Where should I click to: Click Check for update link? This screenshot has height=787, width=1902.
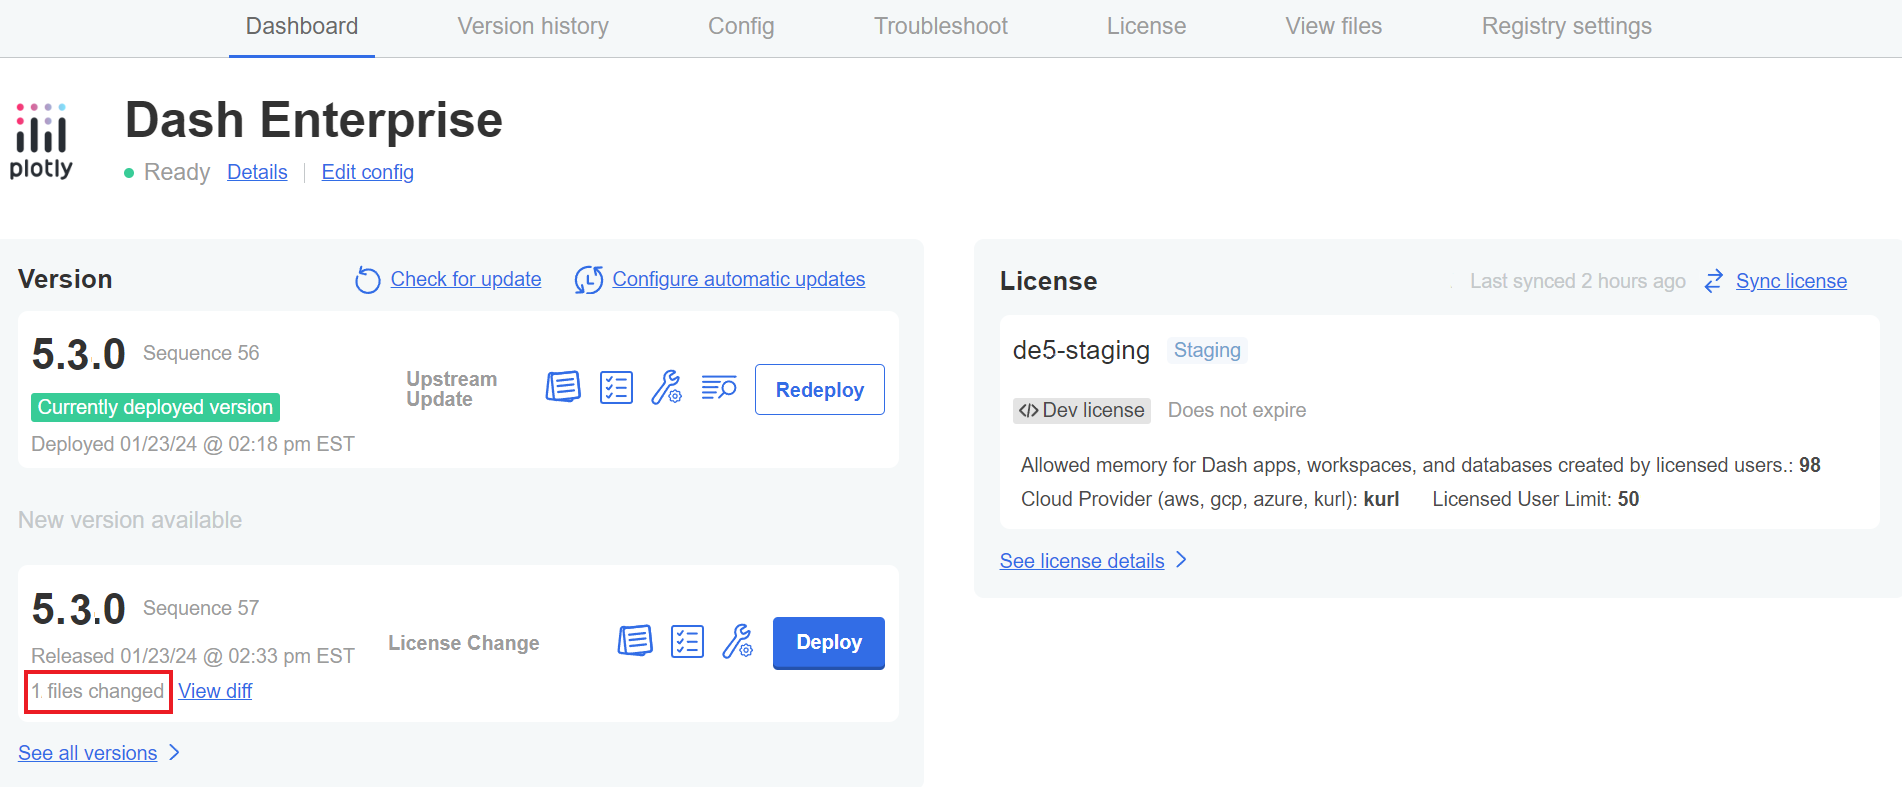click(x=465, y=279)
